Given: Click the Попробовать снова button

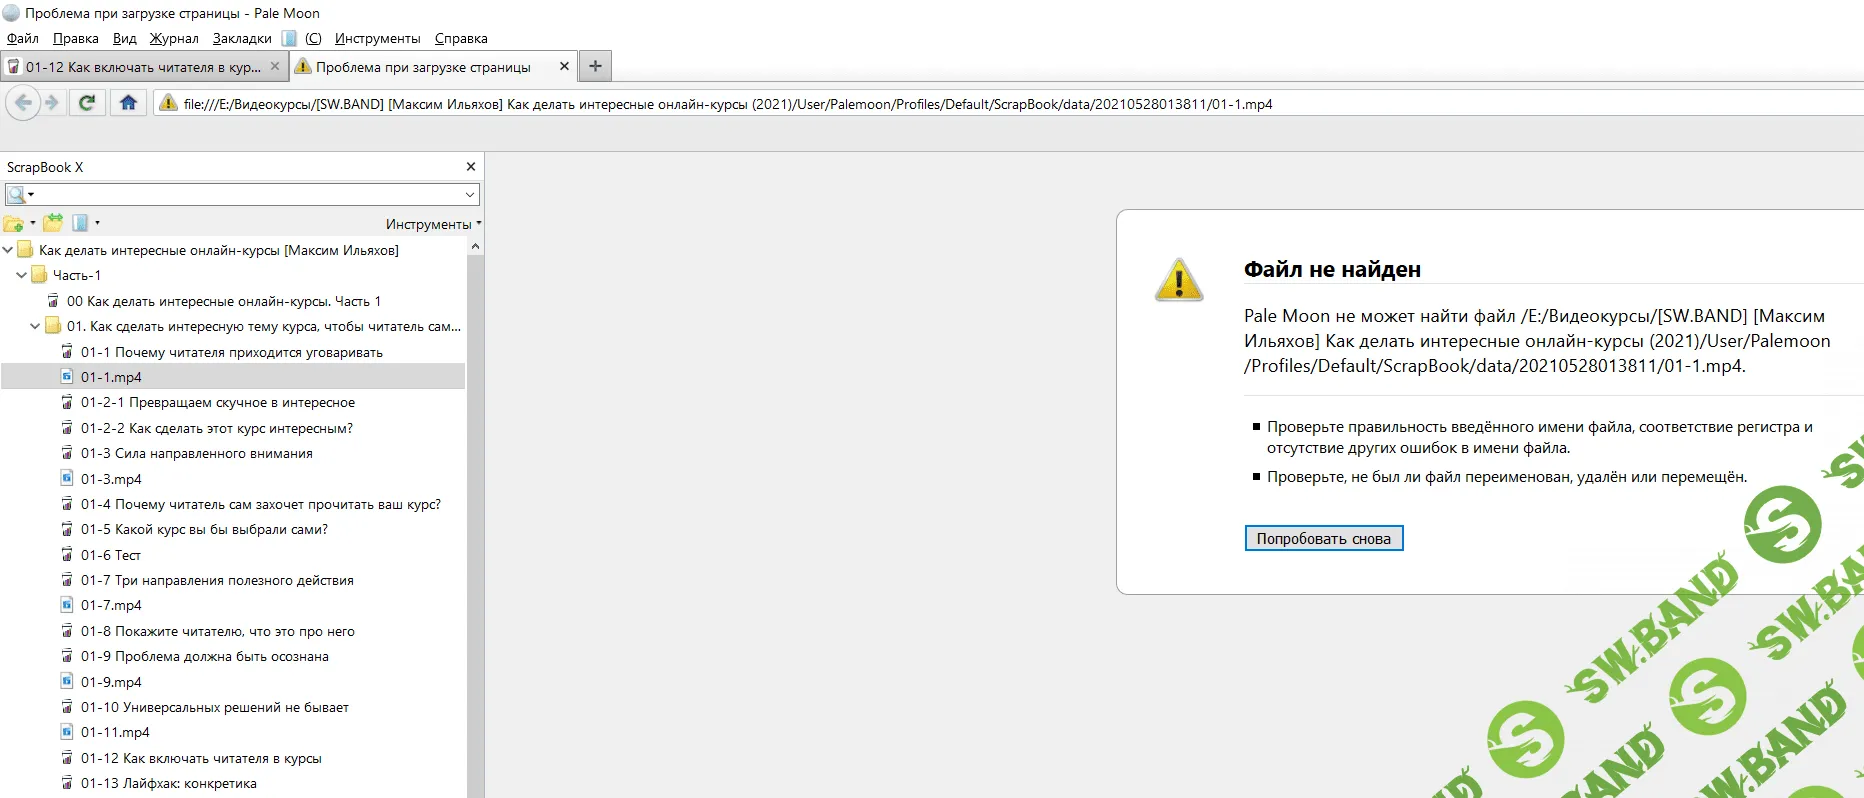Looking at the screenshot, I should click(x=1323, y=539).
